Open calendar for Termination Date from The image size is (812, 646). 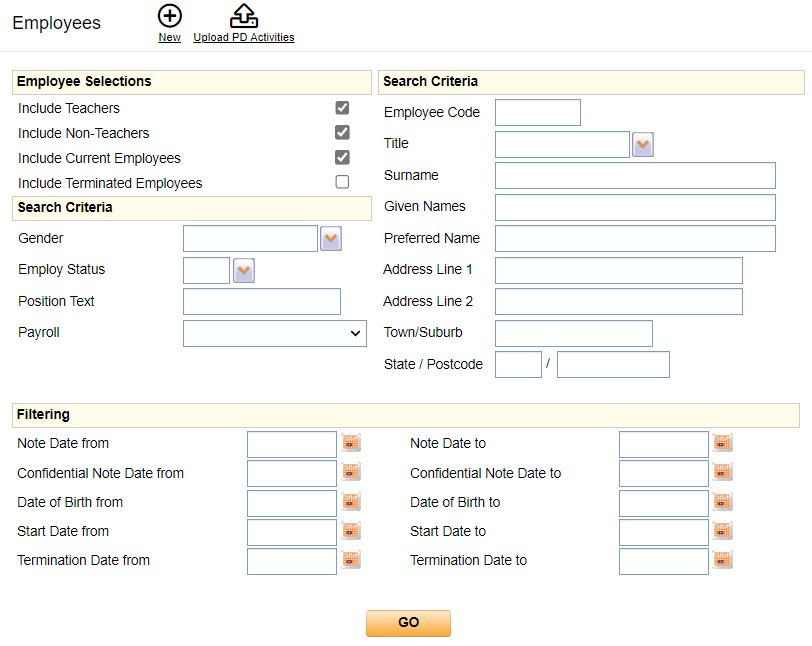pos(351,560)
